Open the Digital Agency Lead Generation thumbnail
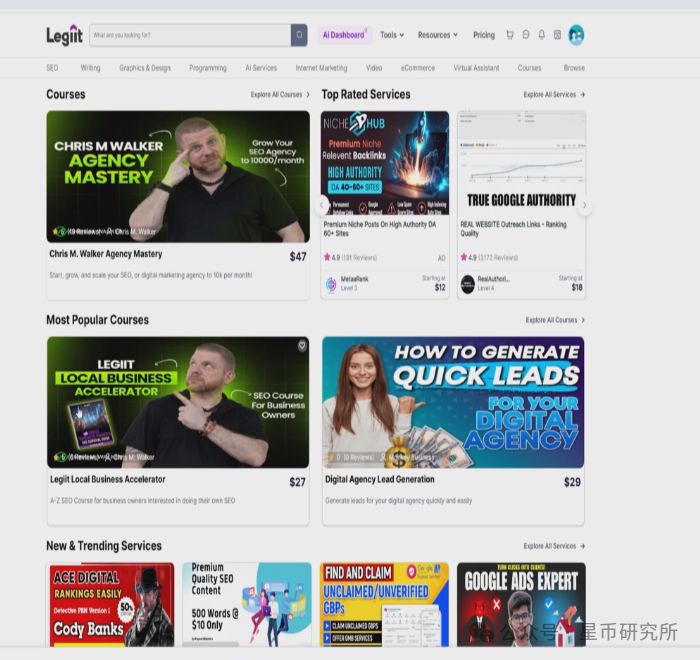700x660 pixels. point(453,402)
